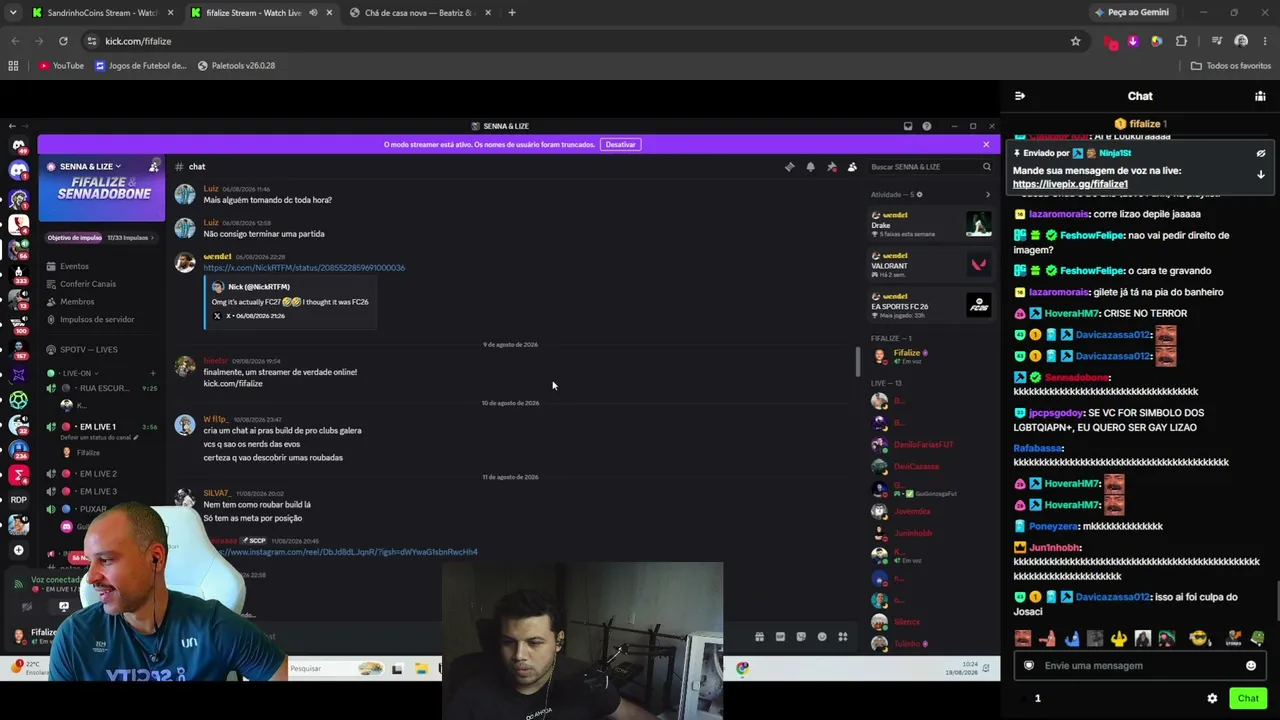Screen dimensions: 1280x720
Task: Bookmark page with star icon in address bar
Action: click(1076, 41)
